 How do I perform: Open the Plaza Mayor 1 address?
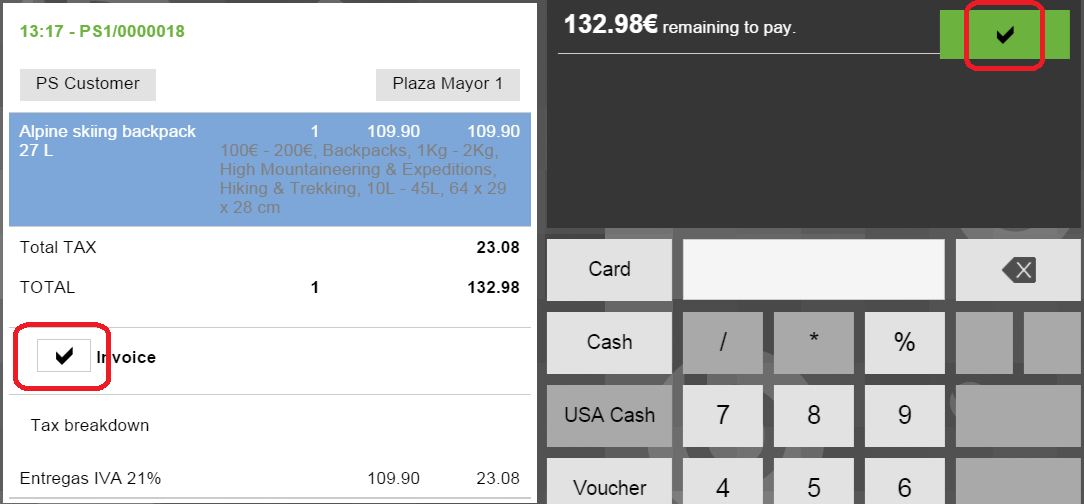tap(447, 84)
